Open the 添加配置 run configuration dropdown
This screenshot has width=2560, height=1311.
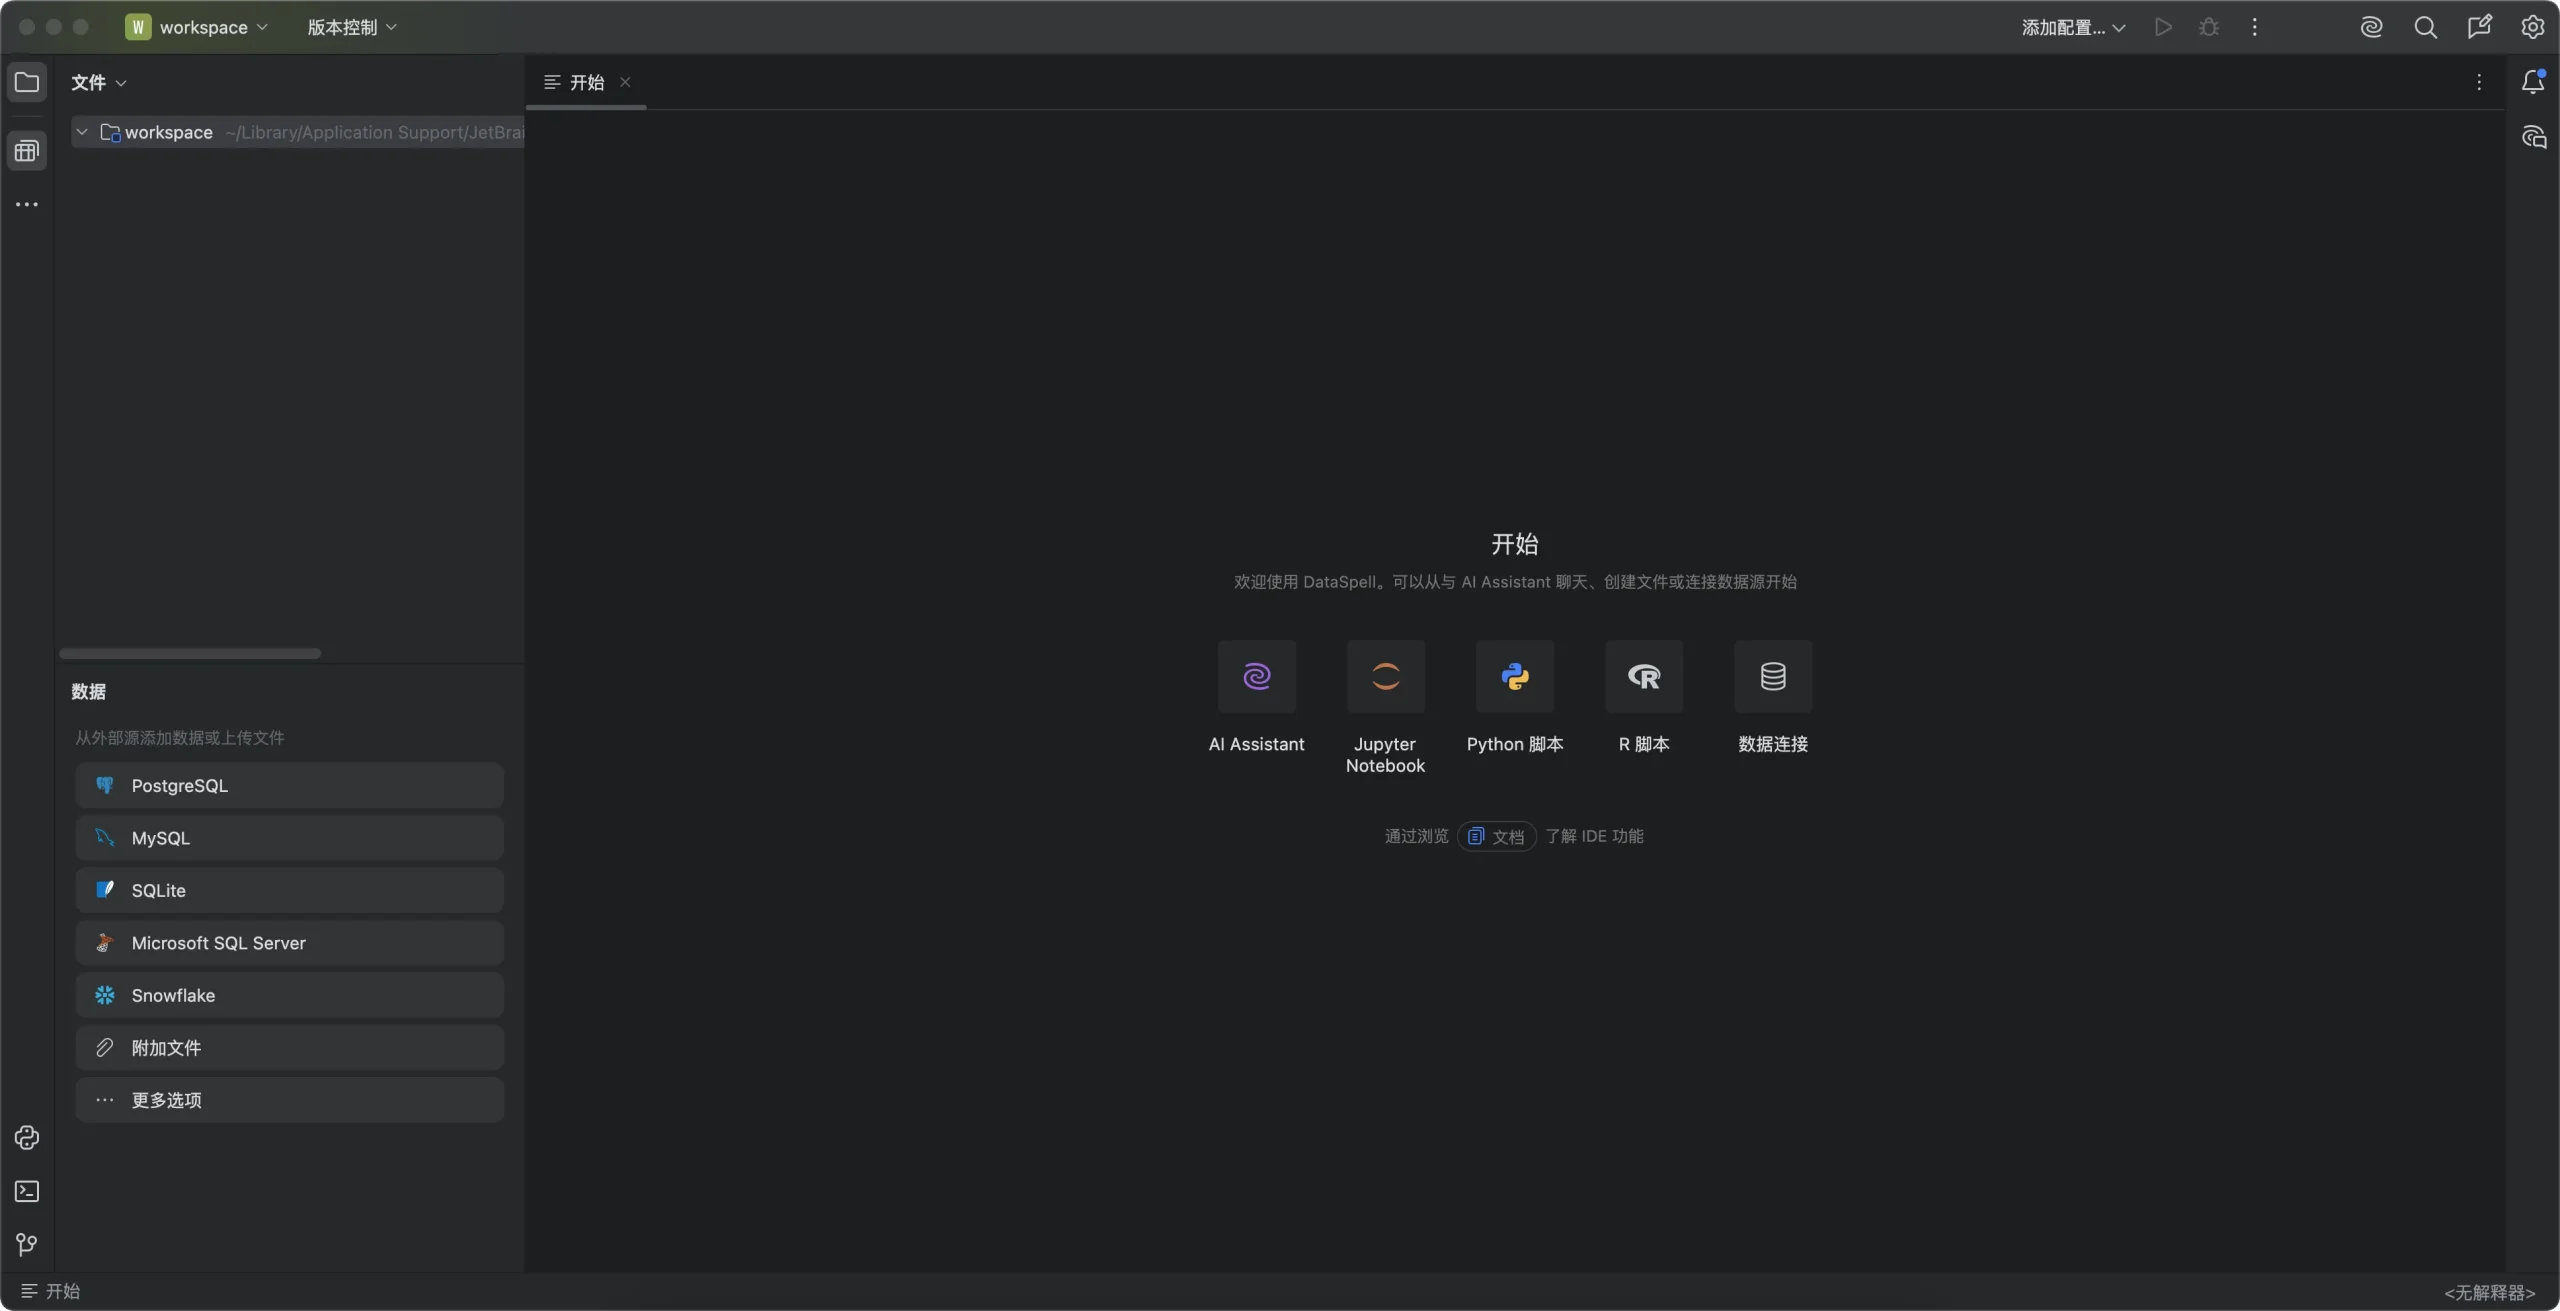2072,27
